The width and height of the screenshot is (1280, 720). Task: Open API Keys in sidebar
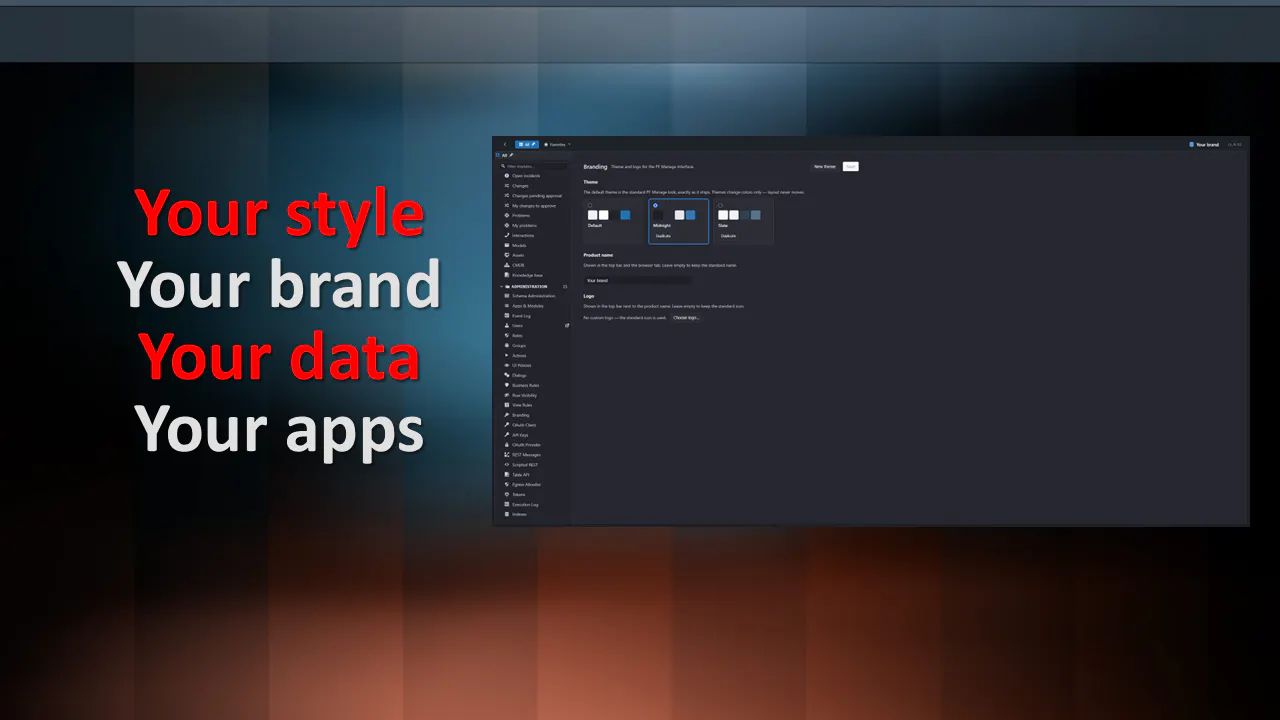[x=521, y=435]
